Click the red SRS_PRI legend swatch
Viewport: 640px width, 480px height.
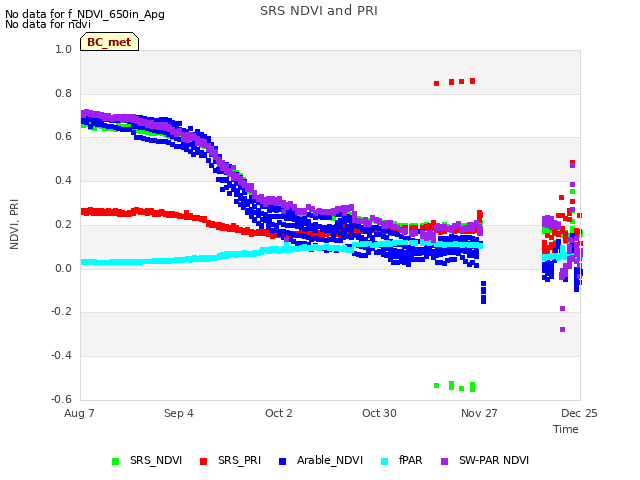click(x=203, y=461)
